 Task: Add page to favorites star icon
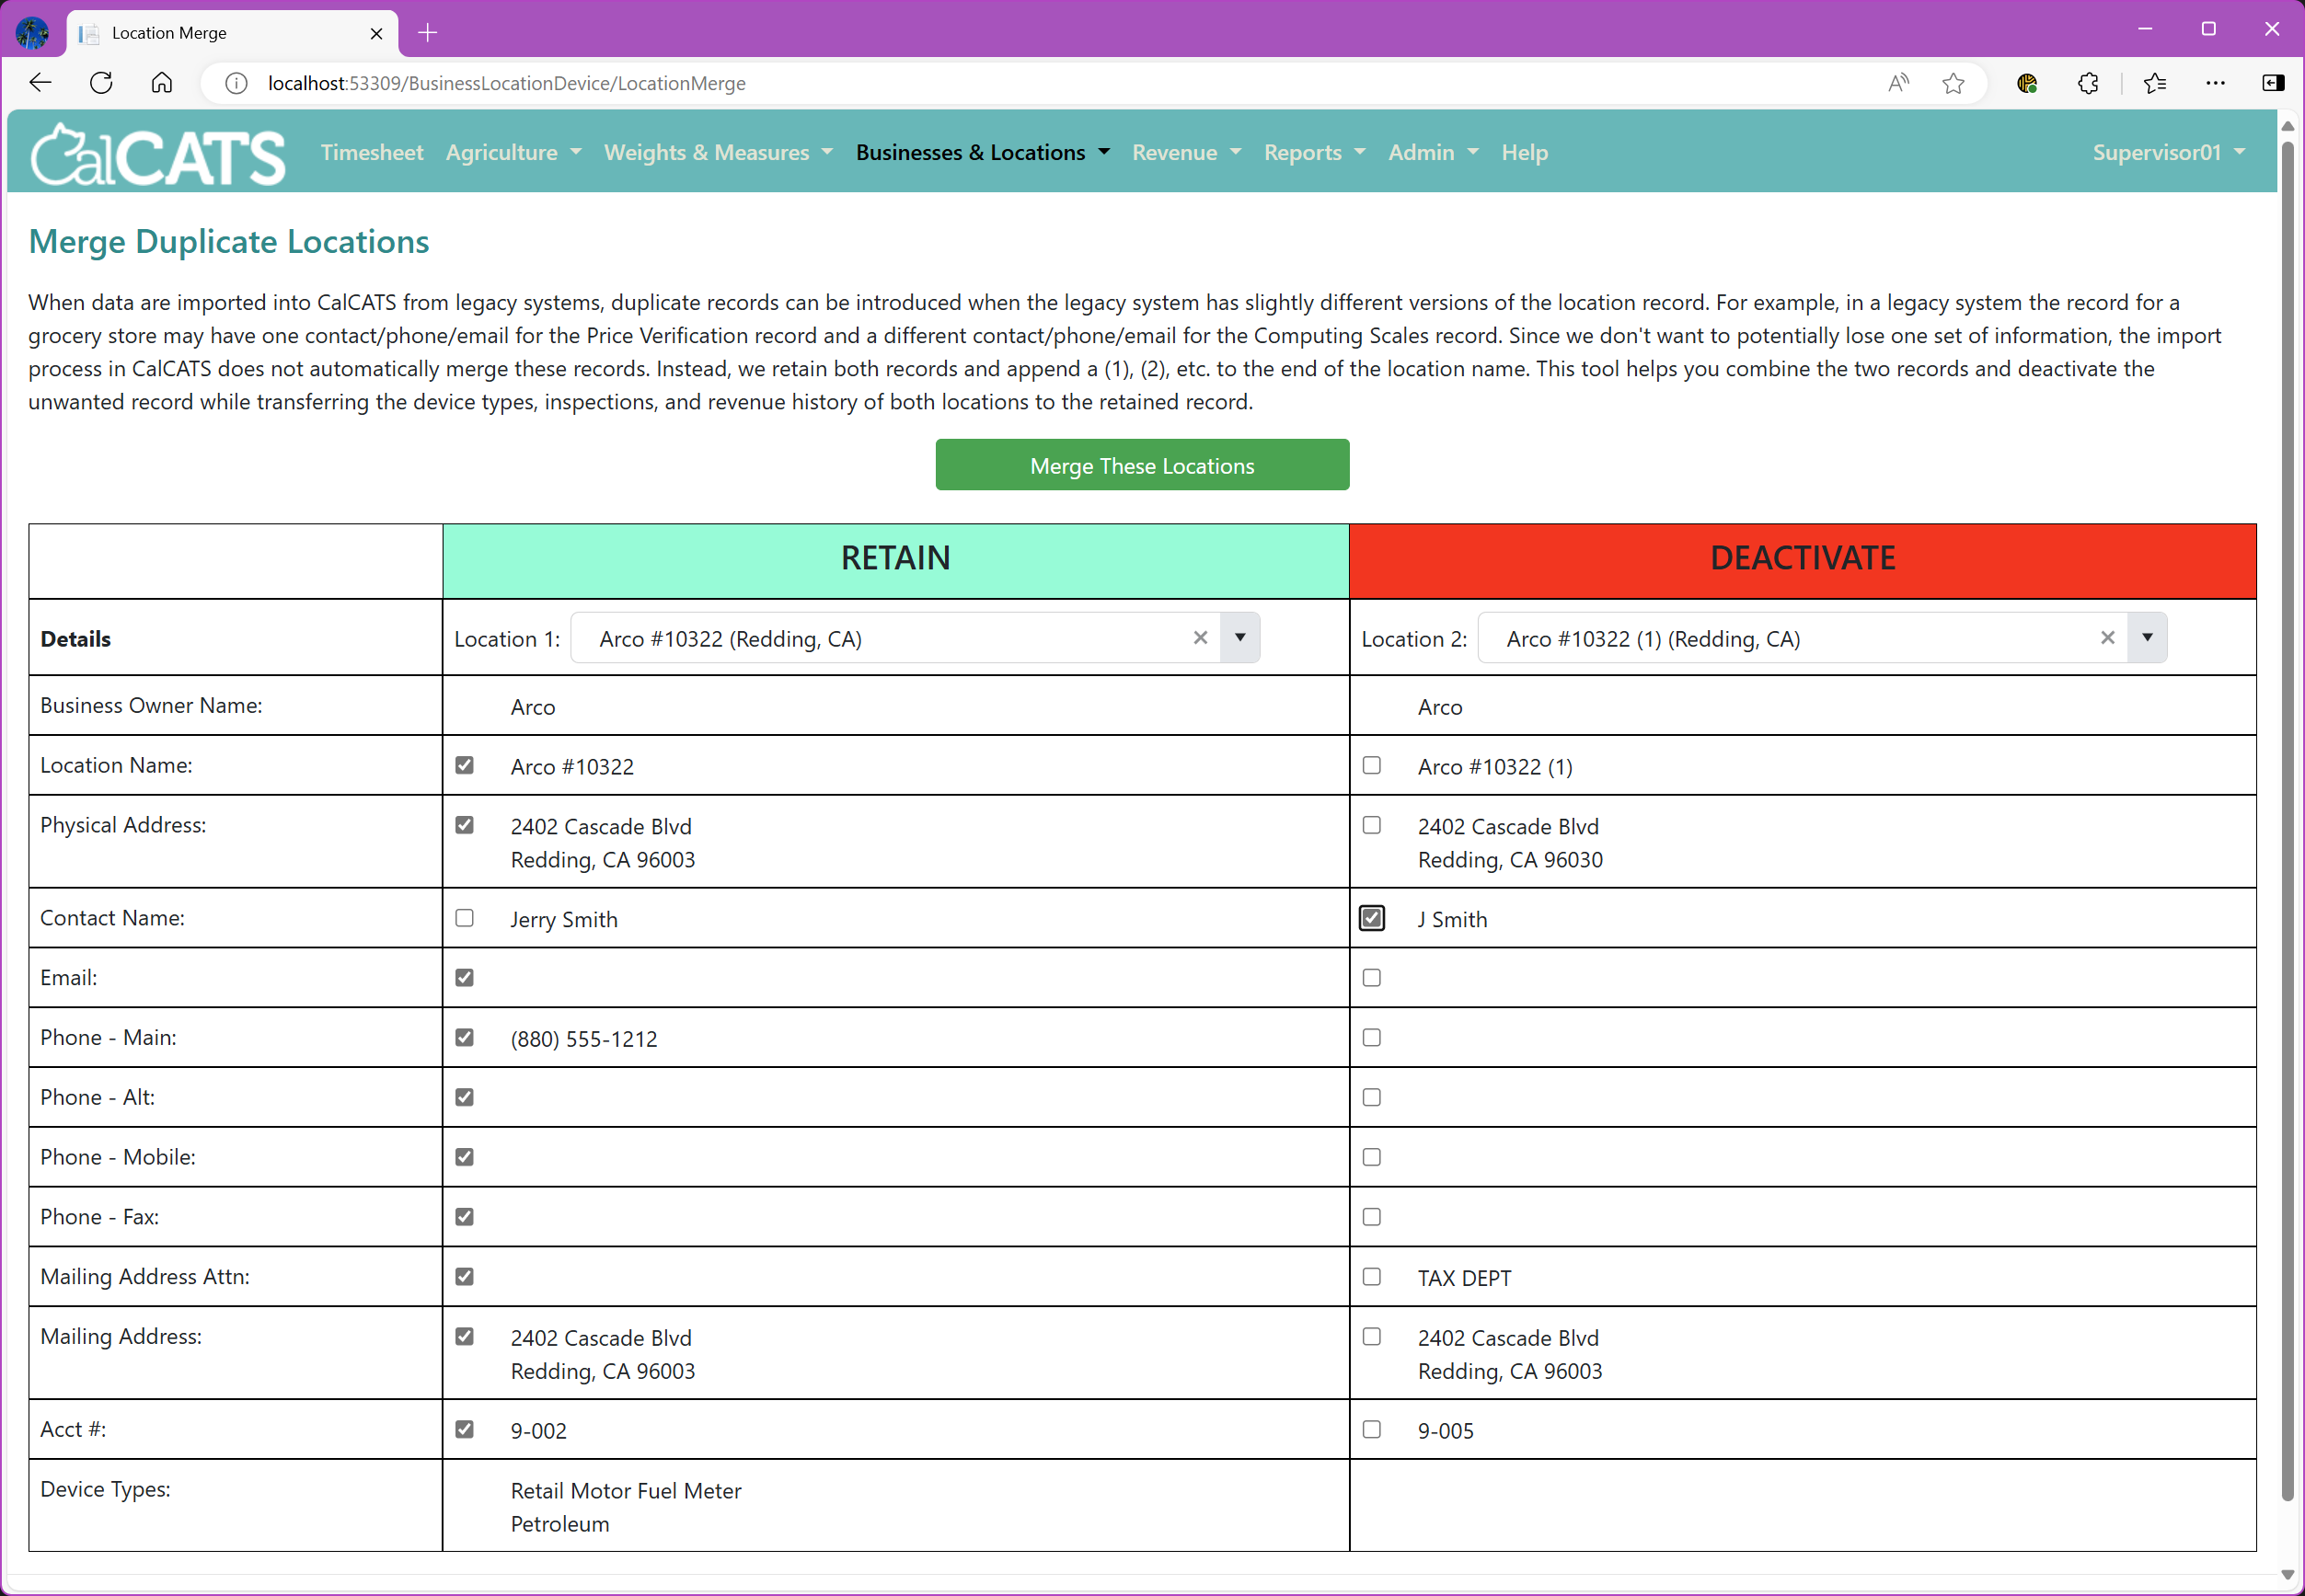coord(1953,83)
